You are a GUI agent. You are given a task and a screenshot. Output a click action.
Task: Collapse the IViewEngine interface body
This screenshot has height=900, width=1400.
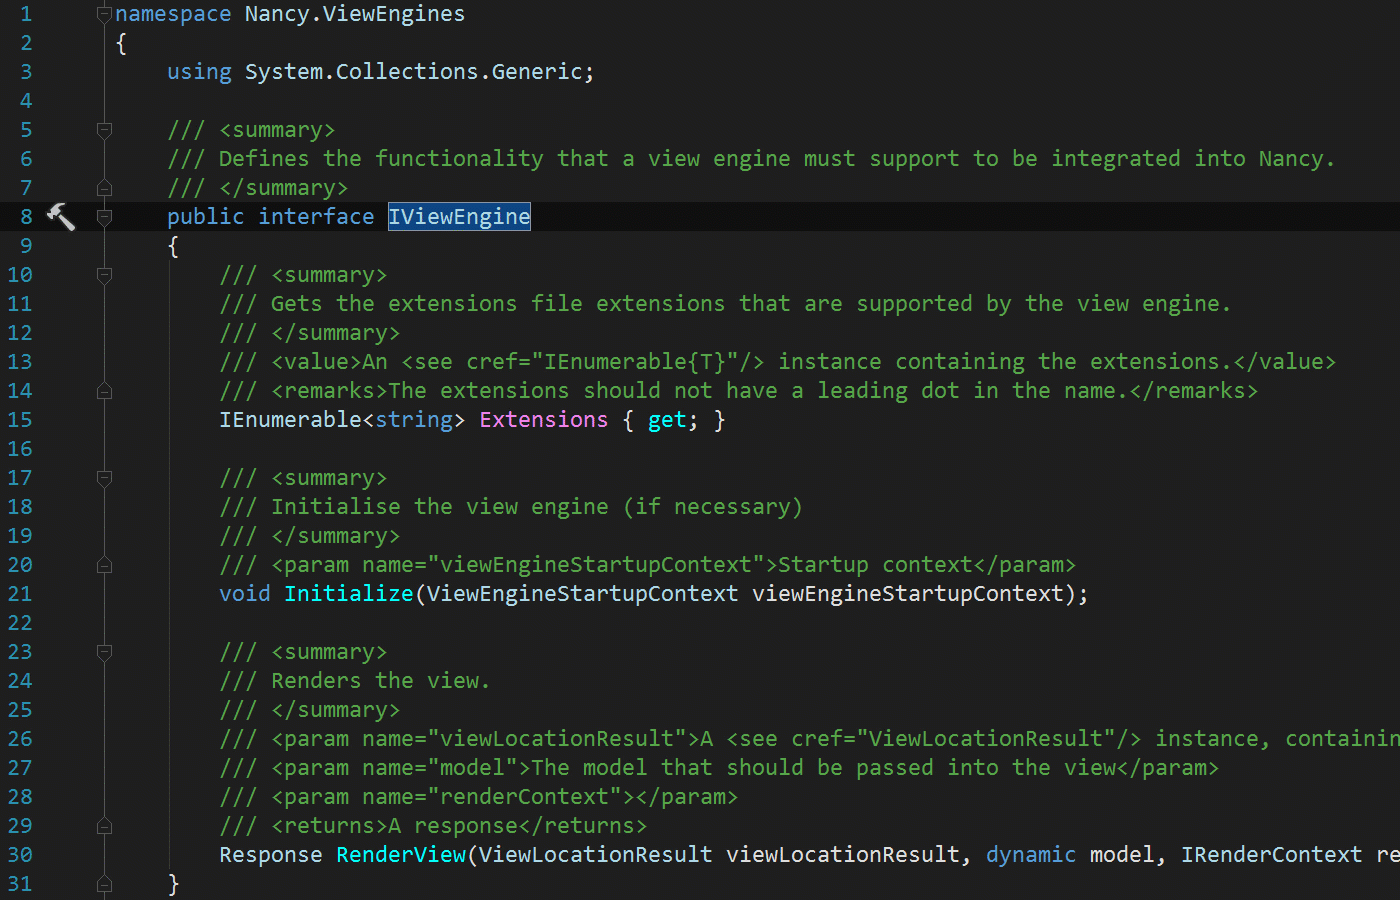[x=103, y=216]
